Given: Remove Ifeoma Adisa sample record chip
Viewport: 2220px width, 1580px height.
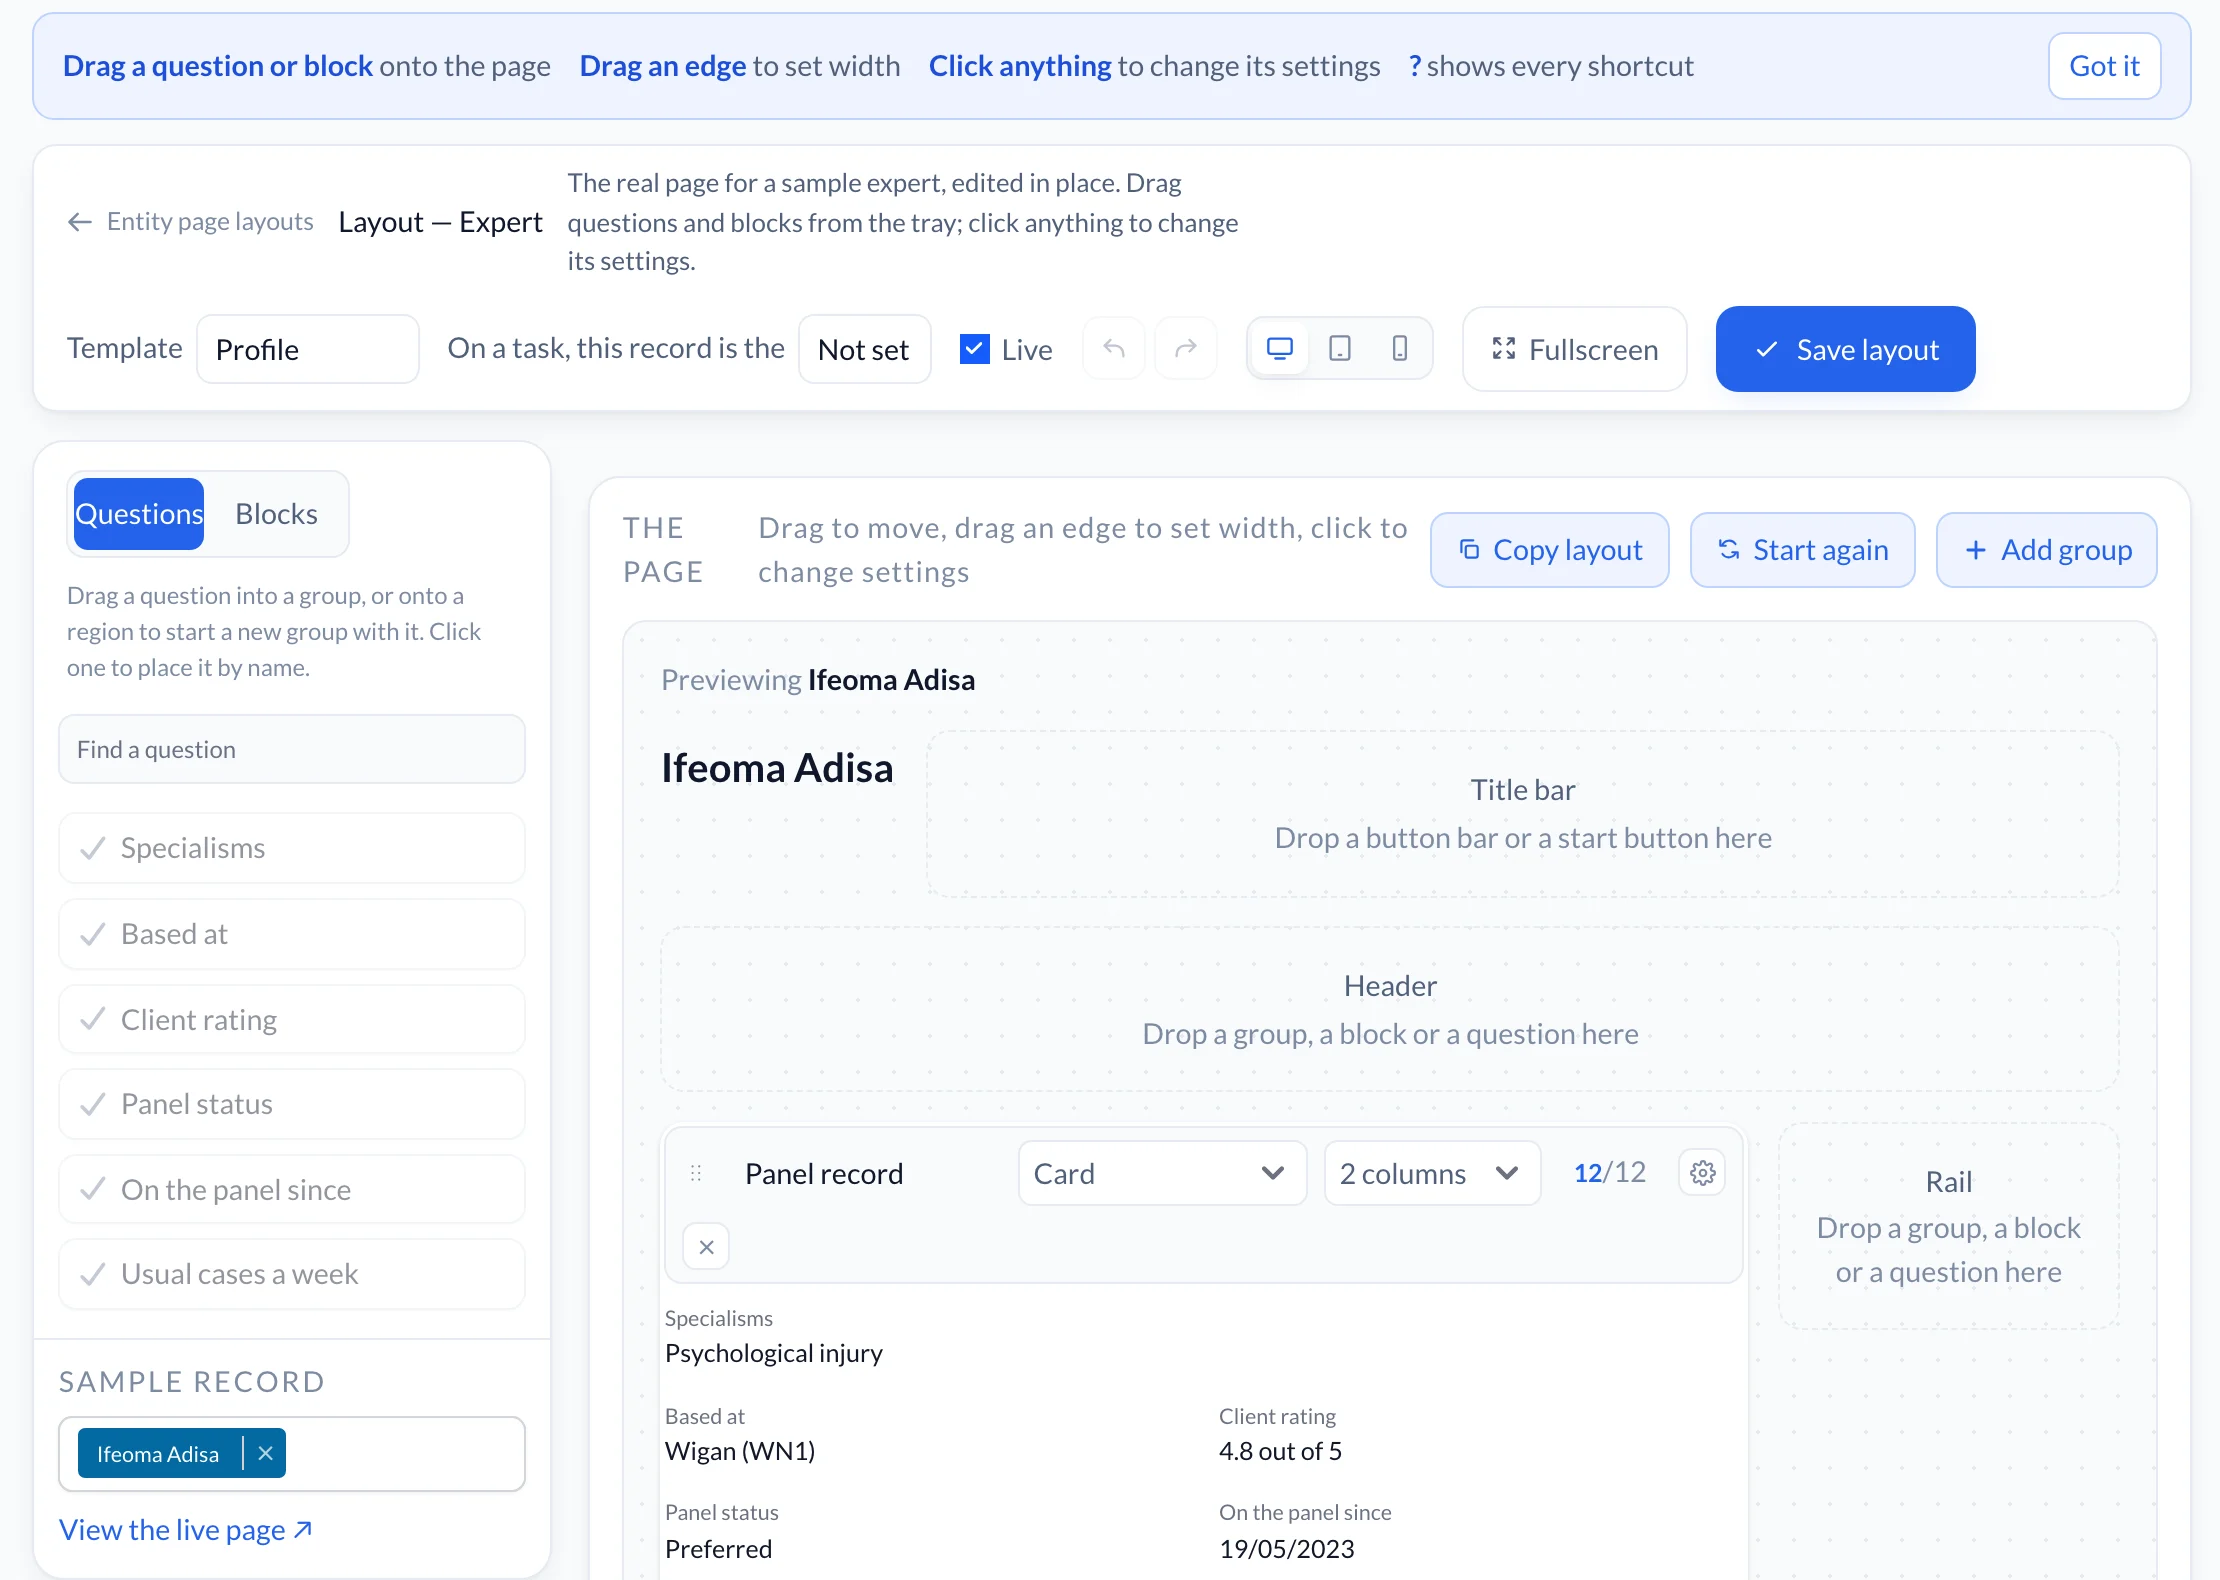Looking at the screenshot, I should 265,1454.
